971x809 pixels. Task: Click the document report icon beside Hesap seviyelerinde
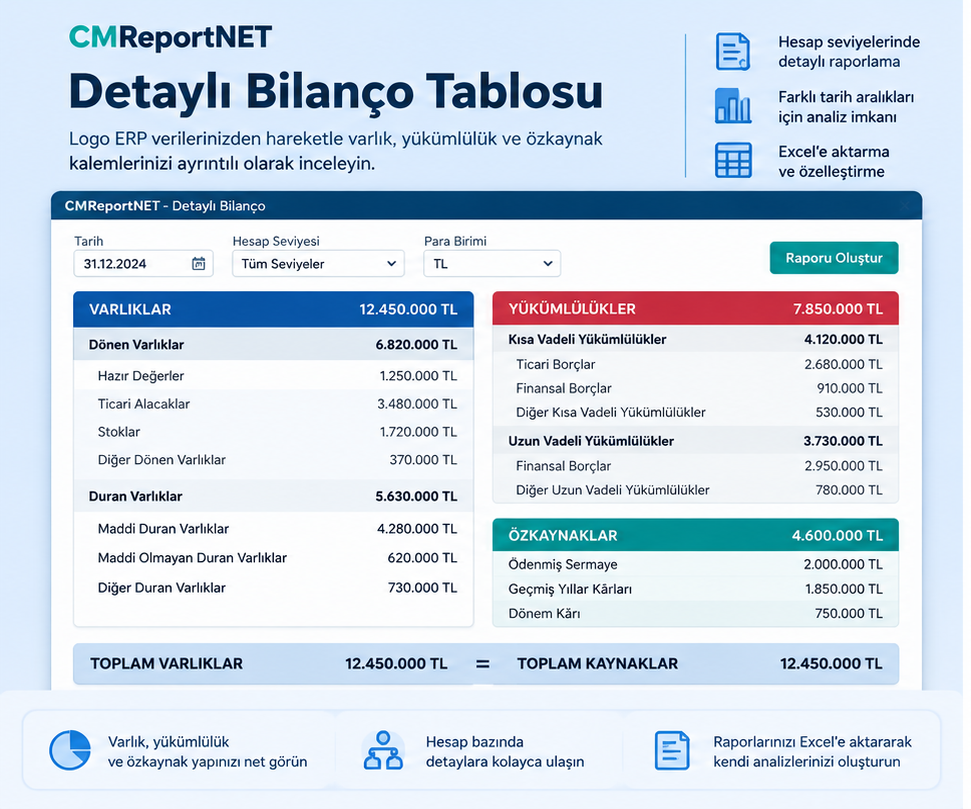tap(733, 51)
